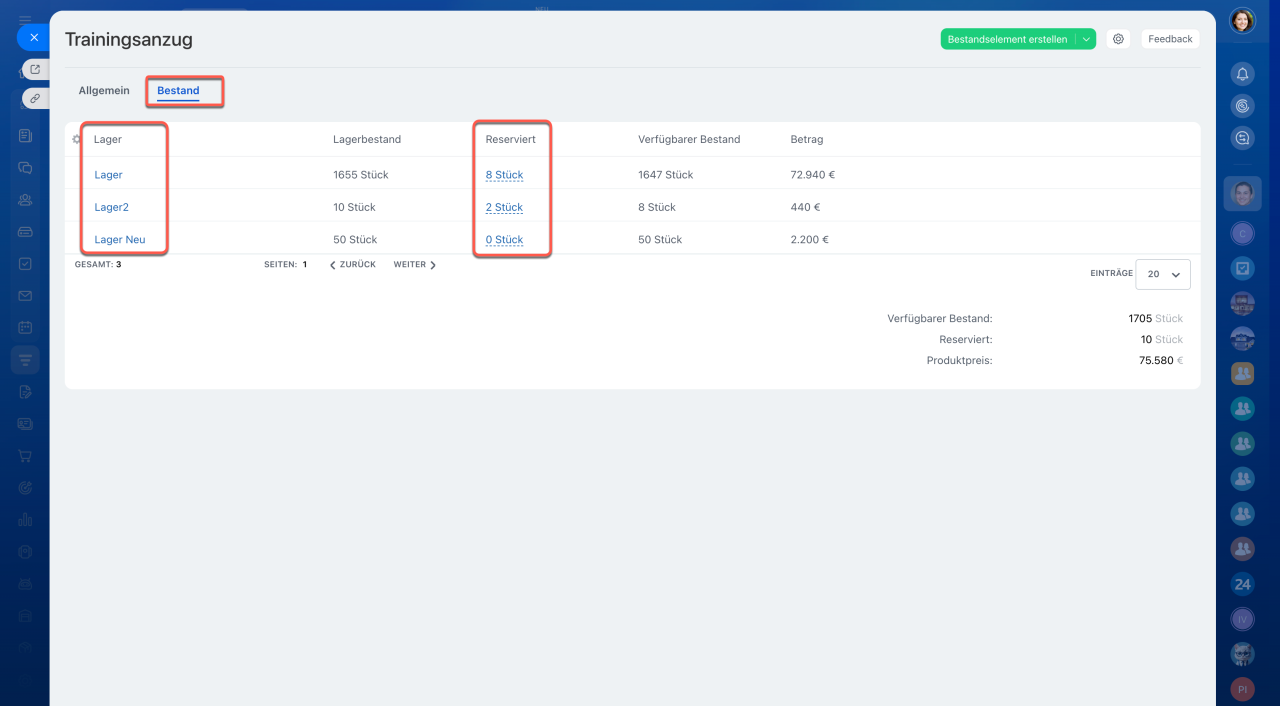Open the checkmark tasks chat in right sidebar
Viewport: 1280px width, 706px height.
1242,268
